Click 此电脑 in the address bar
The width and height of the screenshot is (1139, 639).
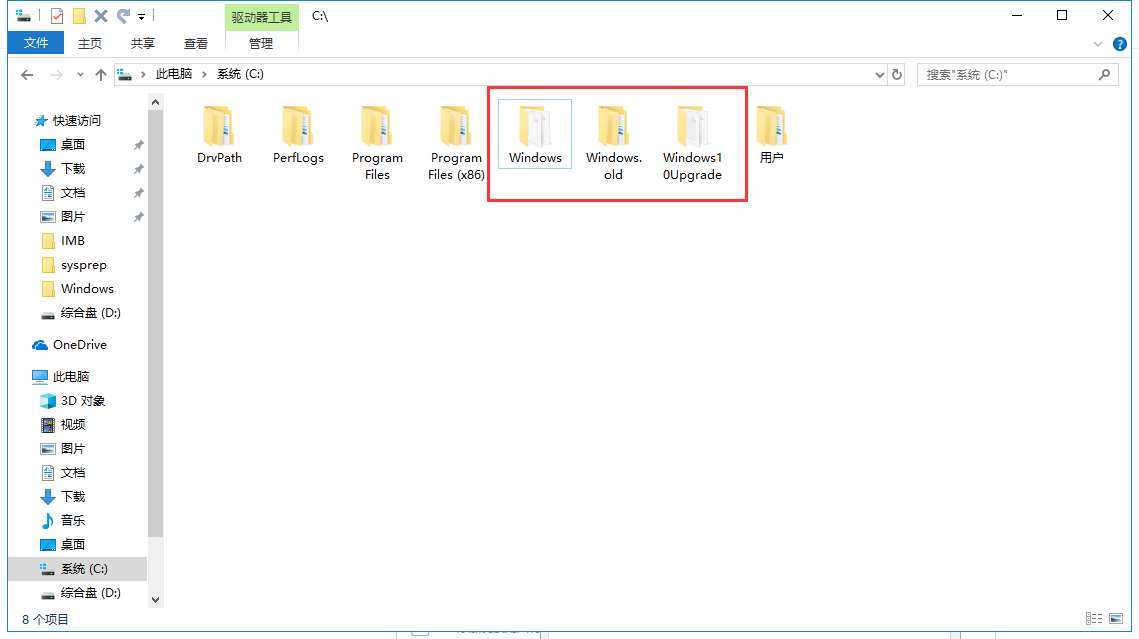point(174,74)
